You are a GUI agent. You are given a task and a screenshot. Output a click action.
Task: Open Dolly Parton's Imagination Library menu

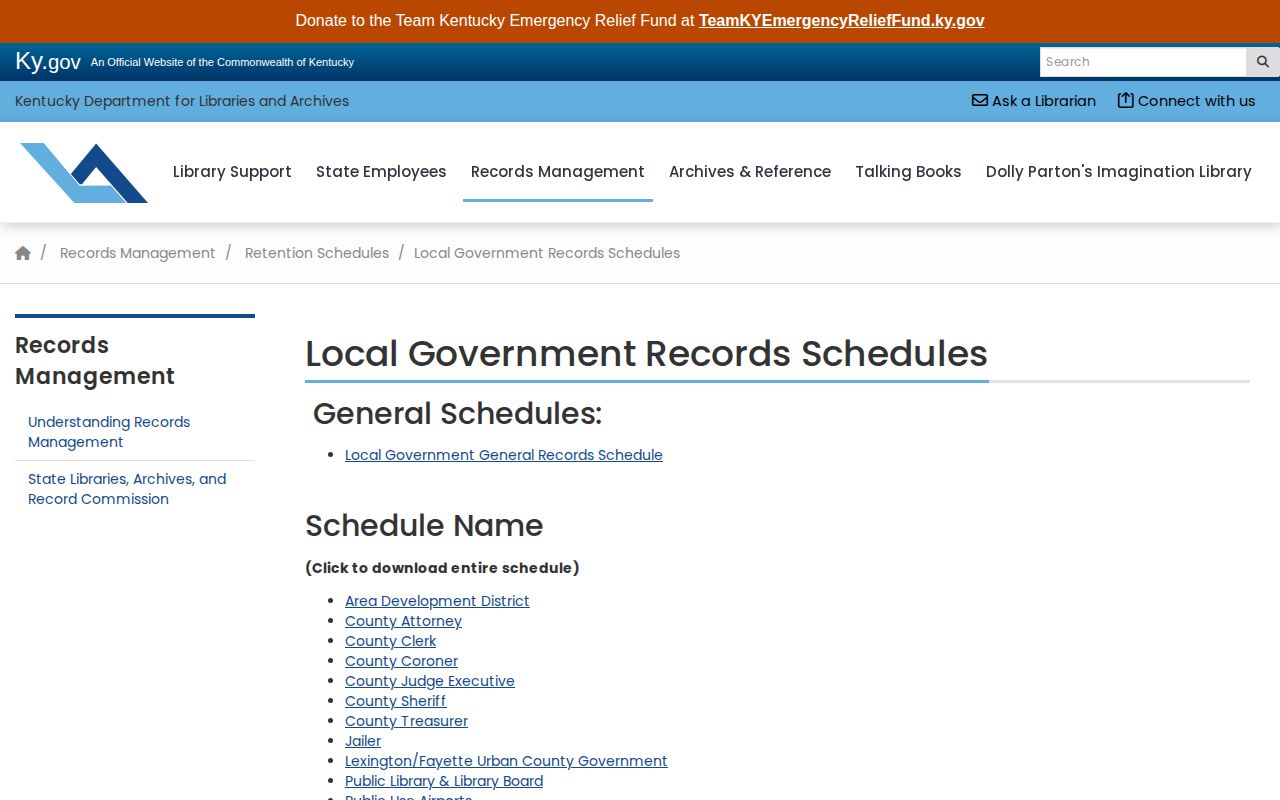tap(1119, 172)
